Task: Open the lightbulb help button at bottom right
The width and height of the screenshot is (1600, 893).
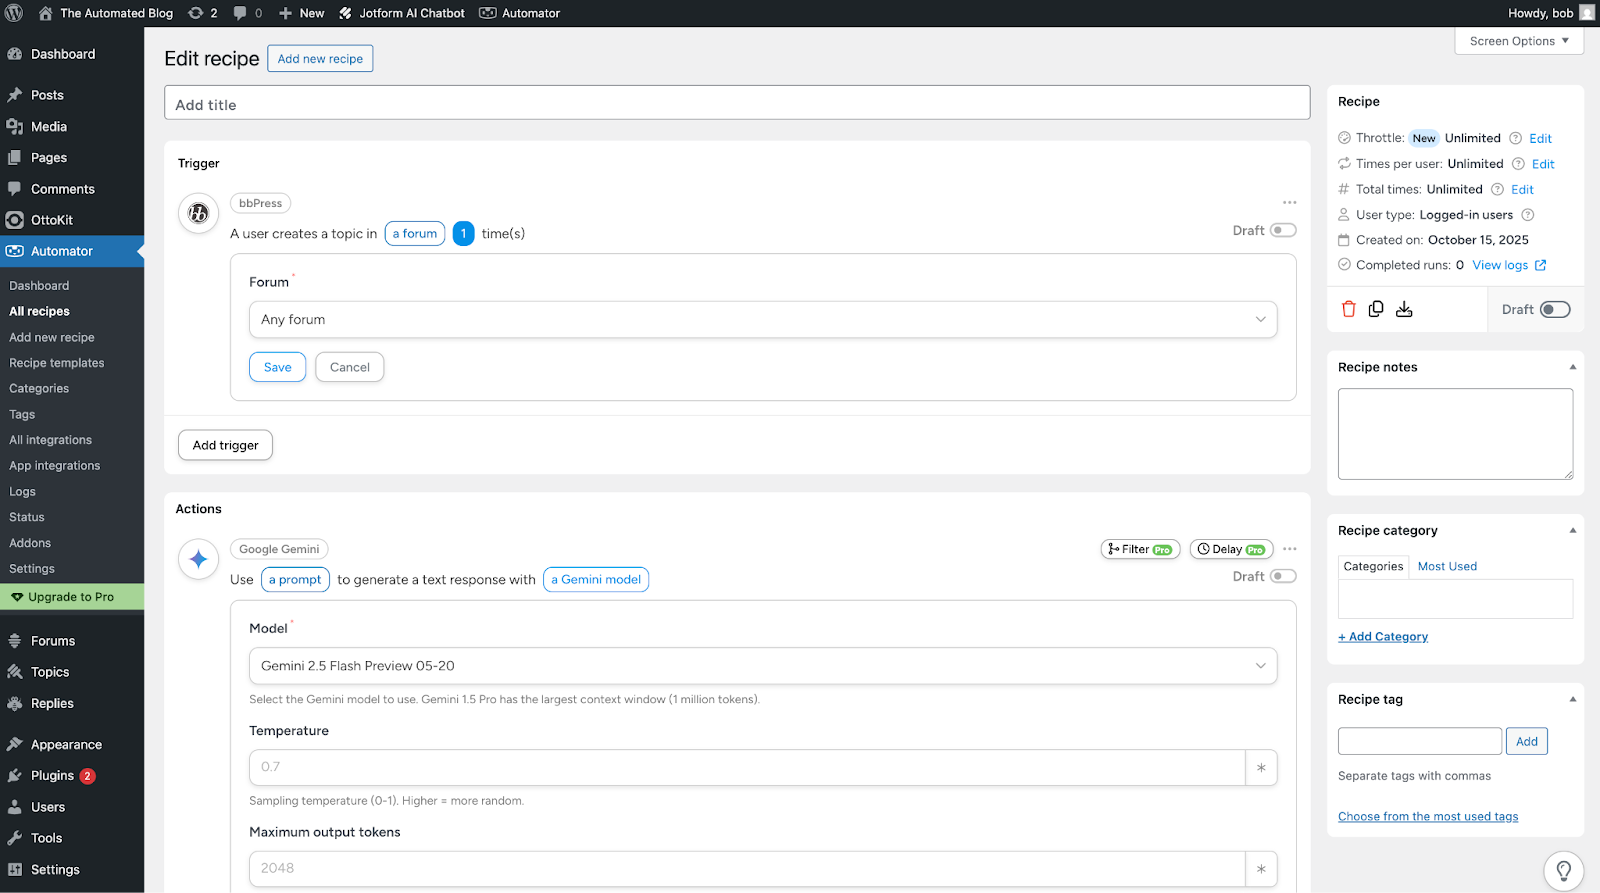Action: pyautogui.click(x=1564, y=870)
